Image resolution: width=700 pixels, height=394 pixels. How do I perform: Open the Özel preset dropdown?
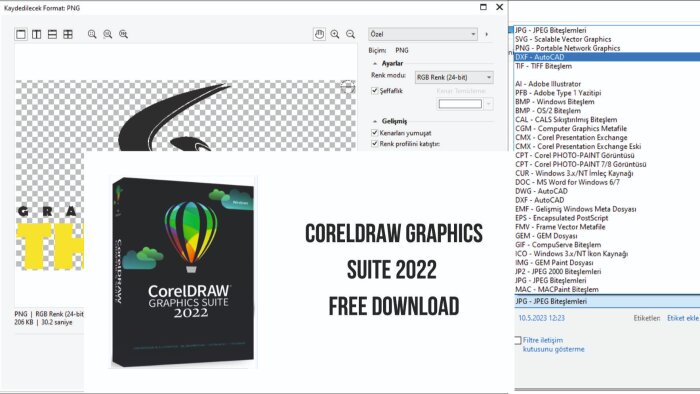coord(422,34)
